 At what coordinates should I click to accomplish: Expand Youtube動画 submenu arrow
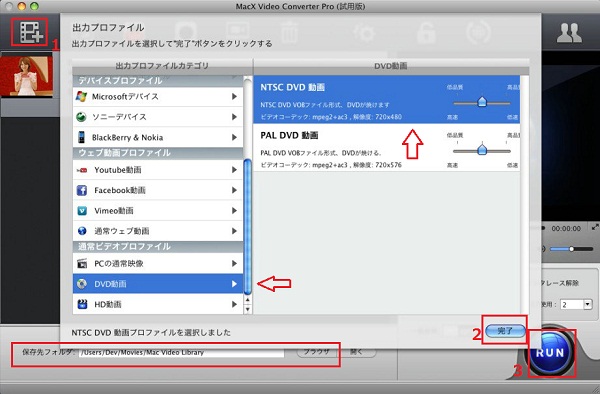234,170
